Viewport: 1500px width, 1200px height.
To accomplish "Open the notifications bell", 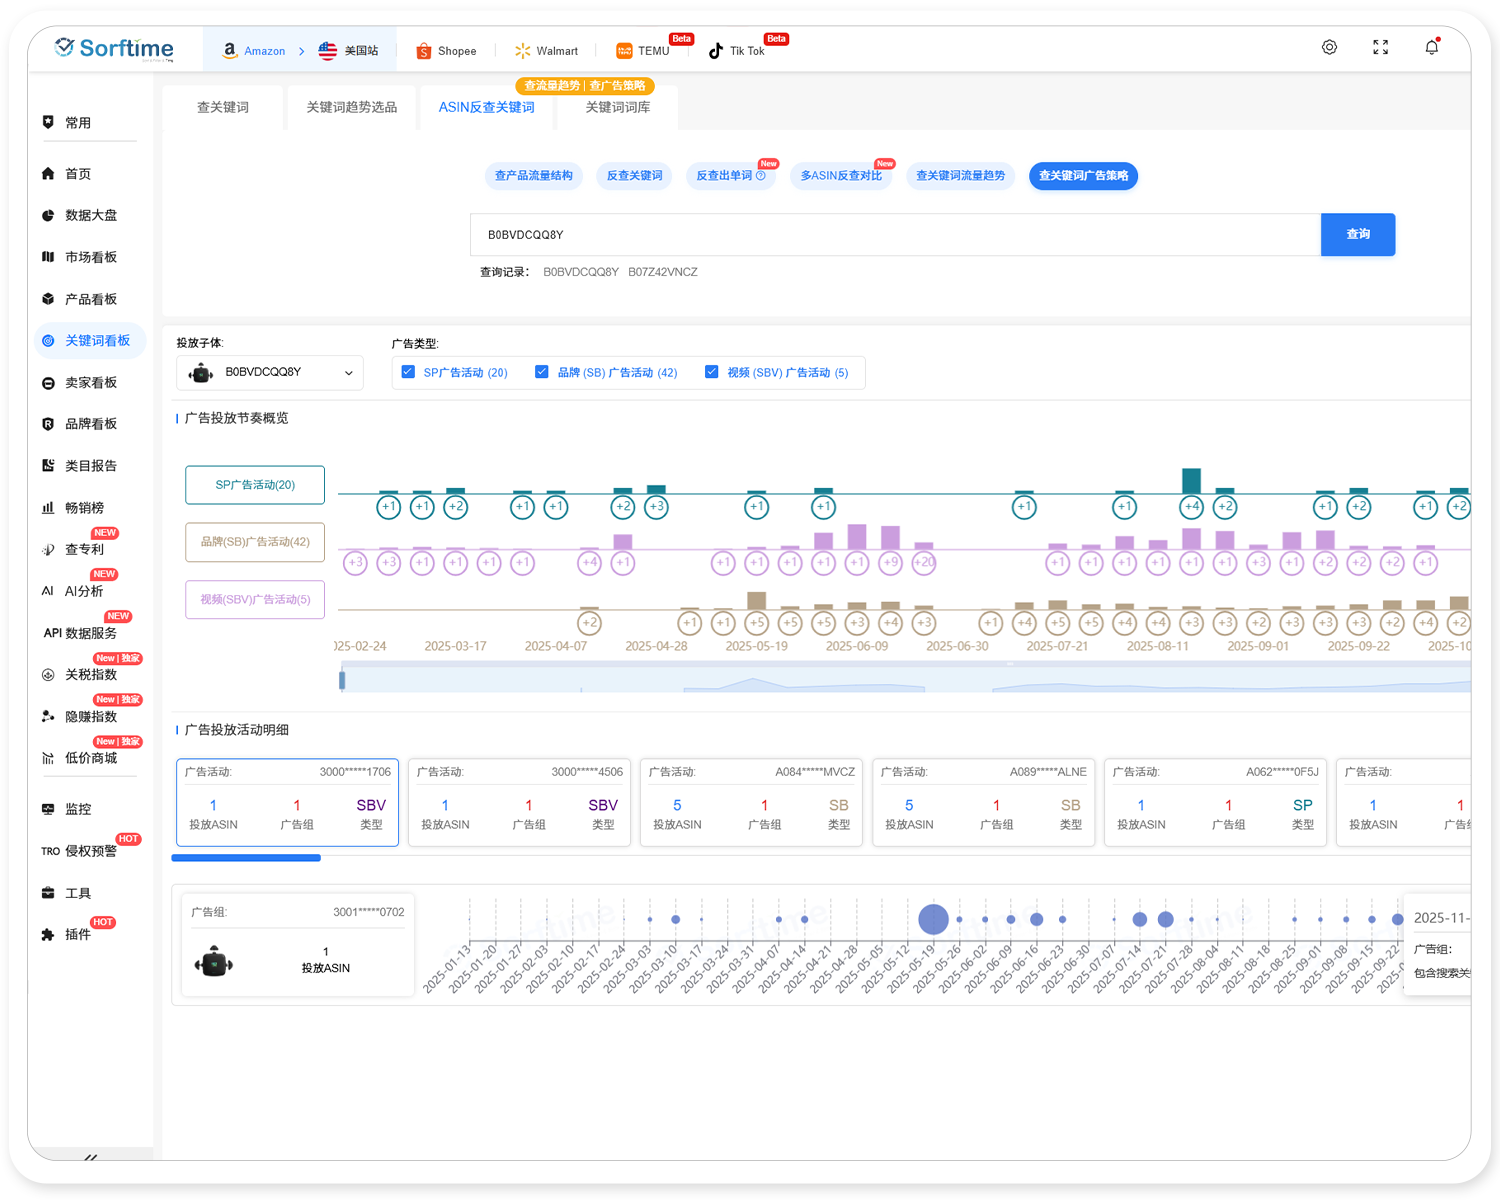I will tap(1431, 47).
